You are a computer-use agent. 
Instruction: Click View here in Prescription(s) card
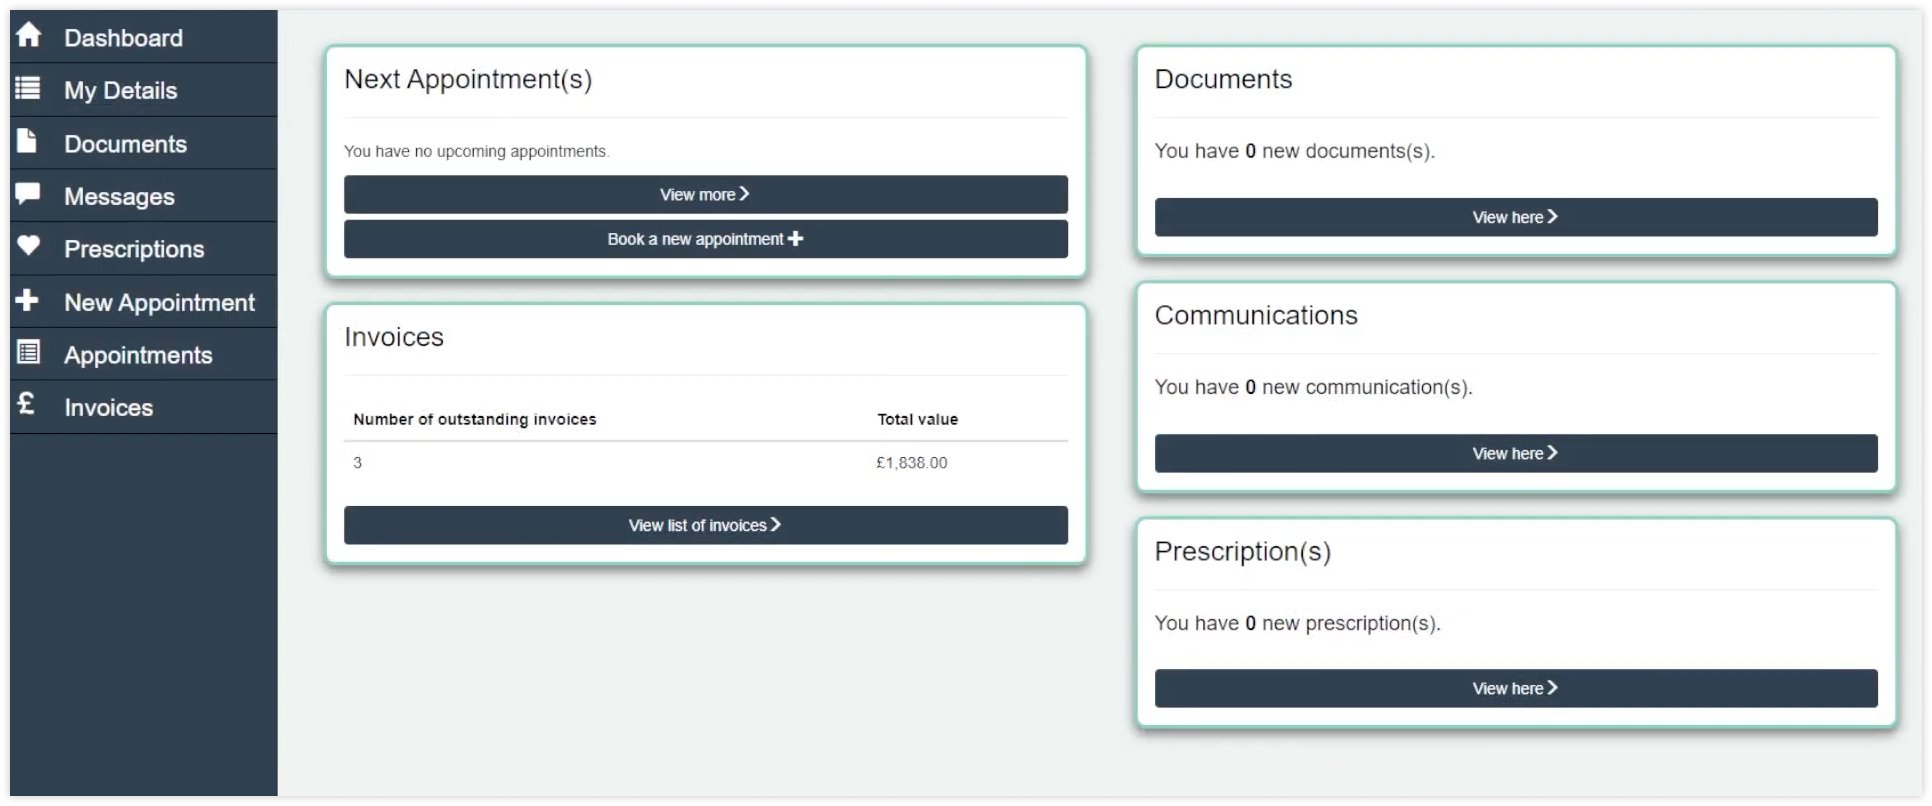click(1516, 688)
